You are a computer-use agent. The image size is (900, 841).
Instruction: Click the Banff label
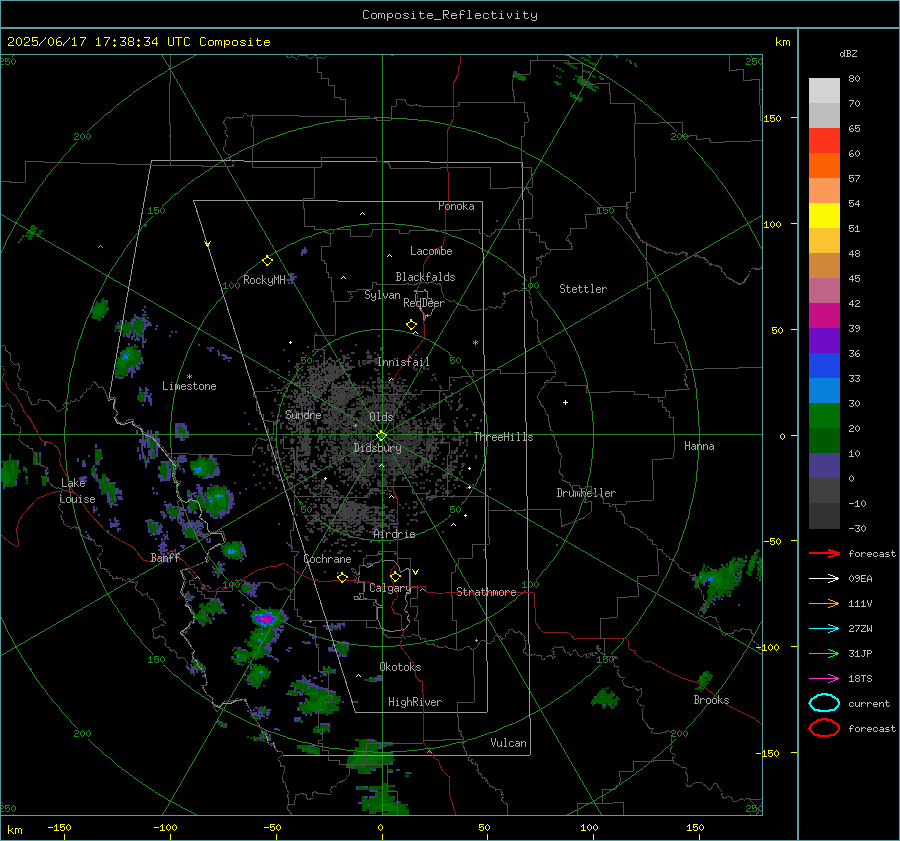pyautogui.click(x=165, y=557)
